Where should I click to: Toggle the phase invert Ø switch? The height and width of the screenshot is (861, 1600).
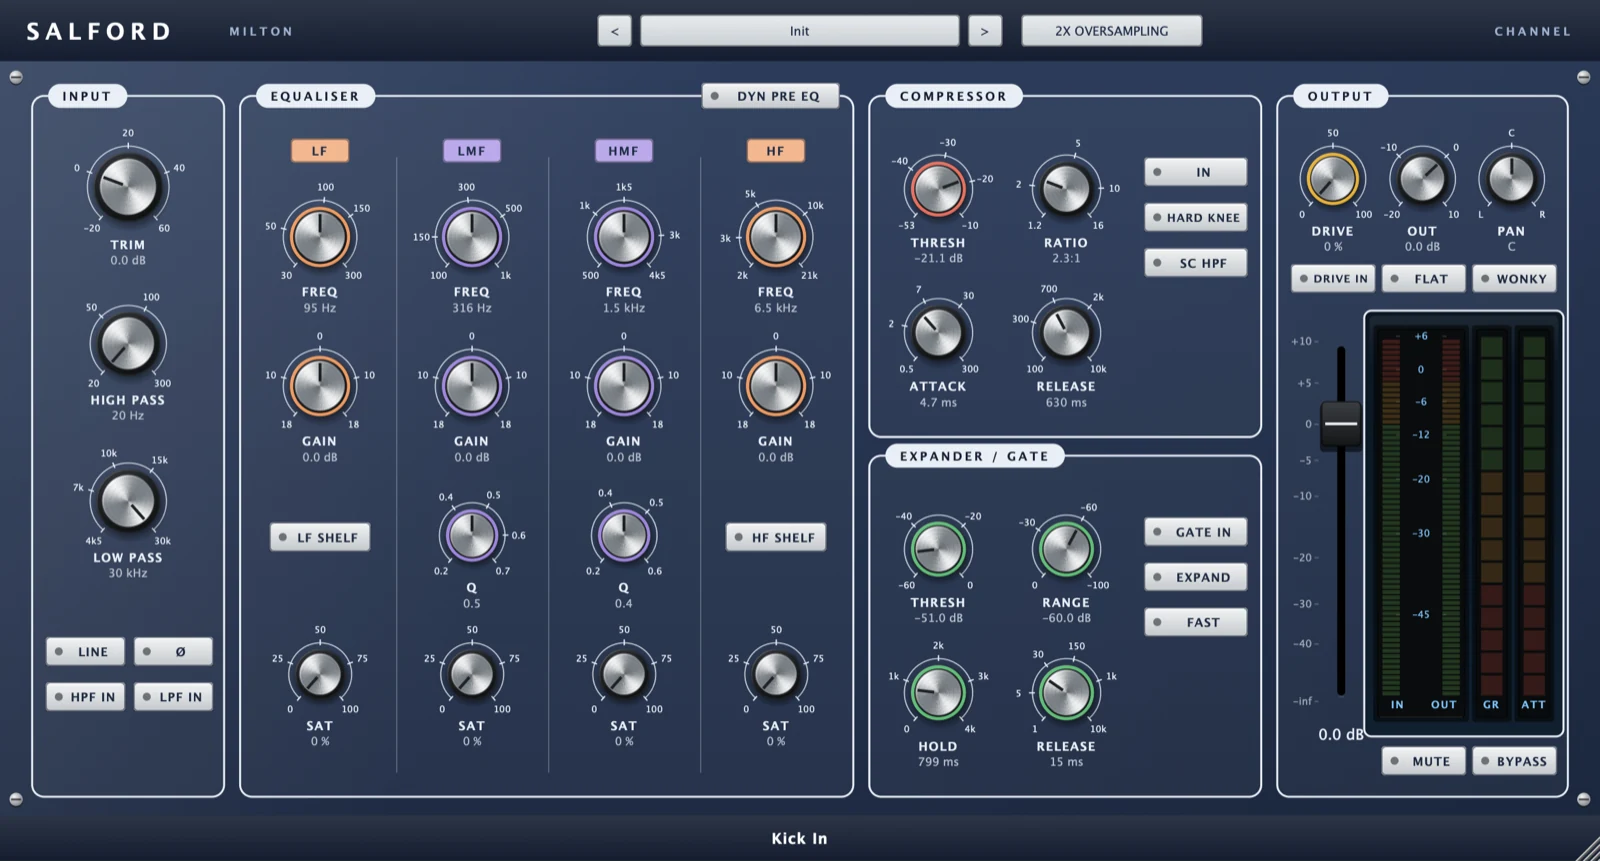173,652
